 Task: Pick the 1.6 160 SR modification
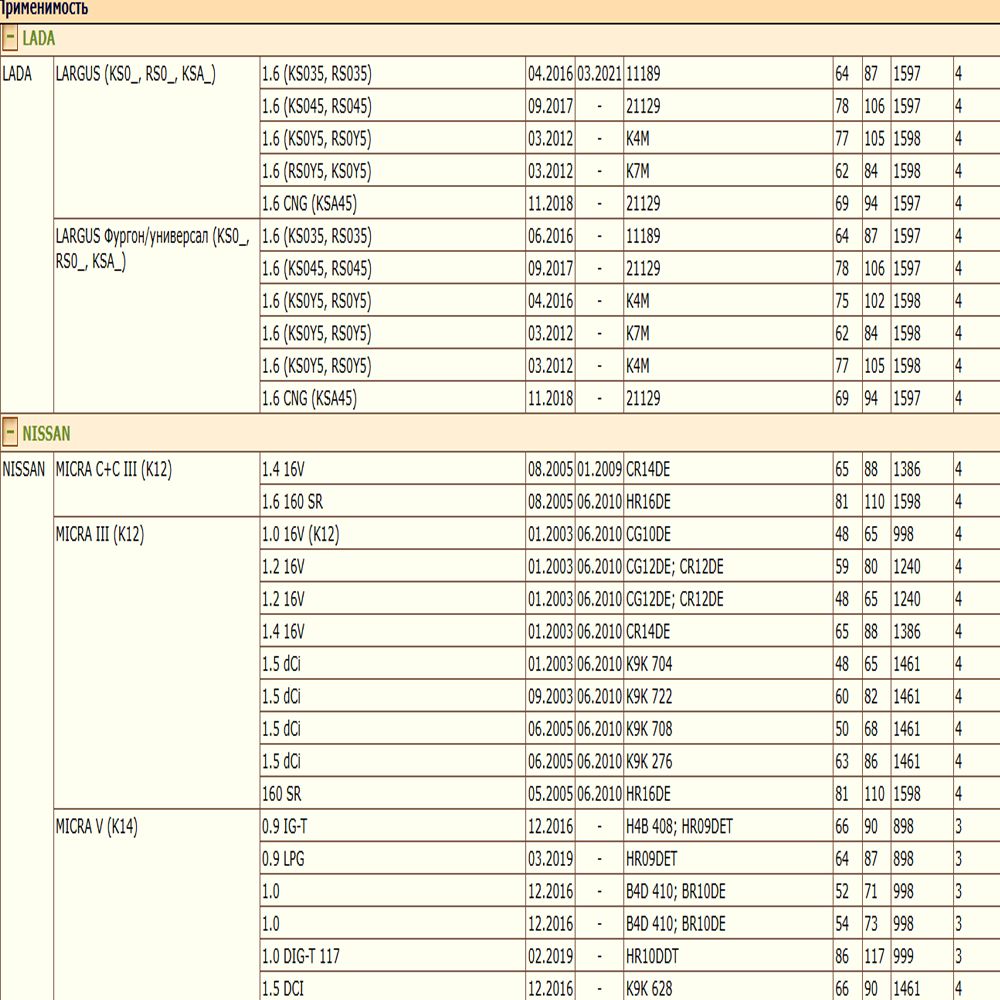point(292,502)
